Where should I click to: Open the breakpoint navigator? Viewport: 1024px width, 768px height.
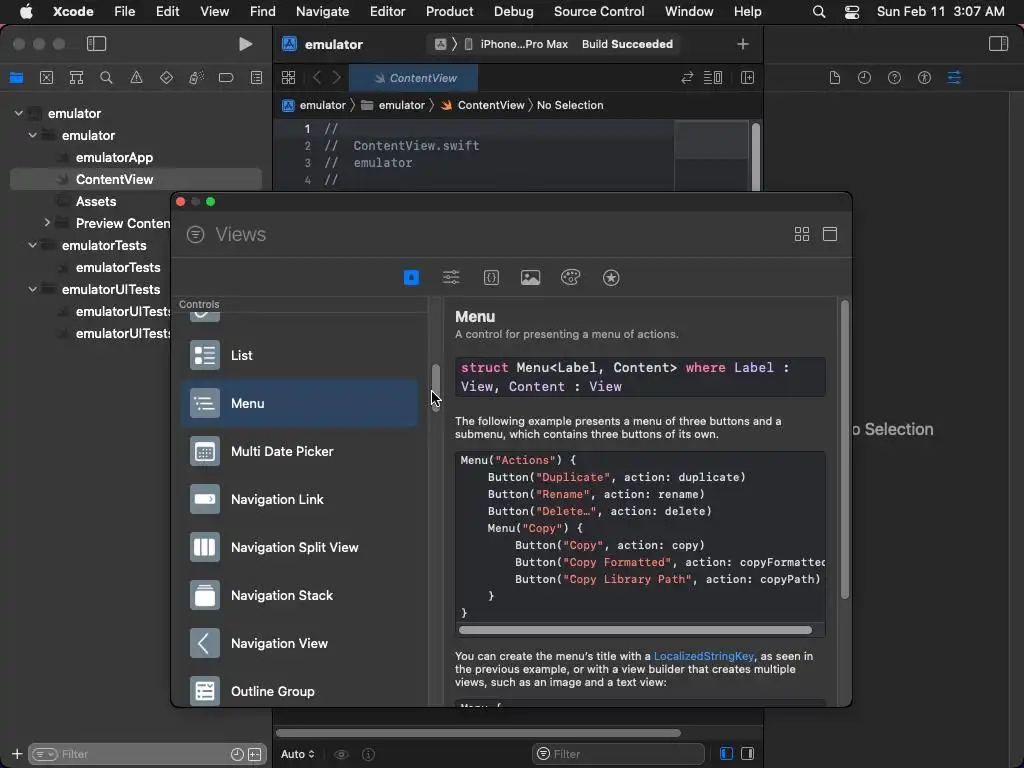tap(226, 78)
